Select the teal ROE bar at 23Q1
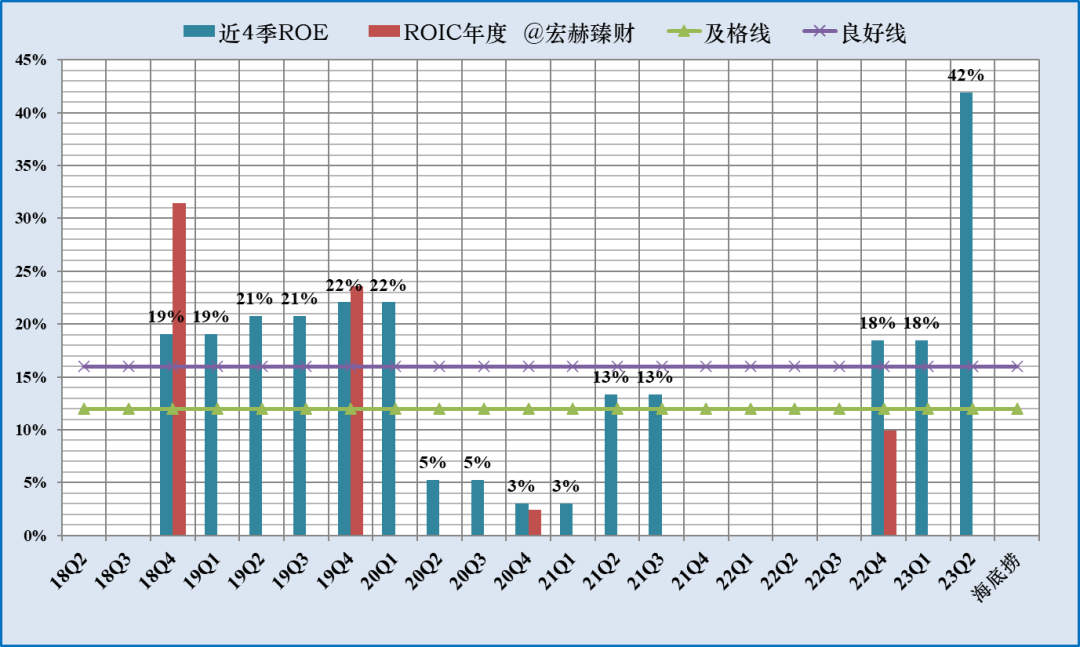 922,438
